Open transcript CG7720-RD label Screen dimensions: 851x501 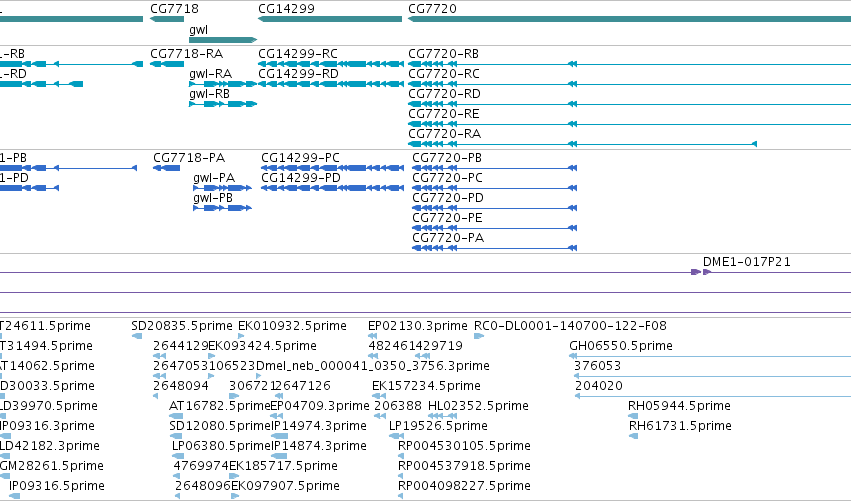pyautogui.click(x=444, y=94)
